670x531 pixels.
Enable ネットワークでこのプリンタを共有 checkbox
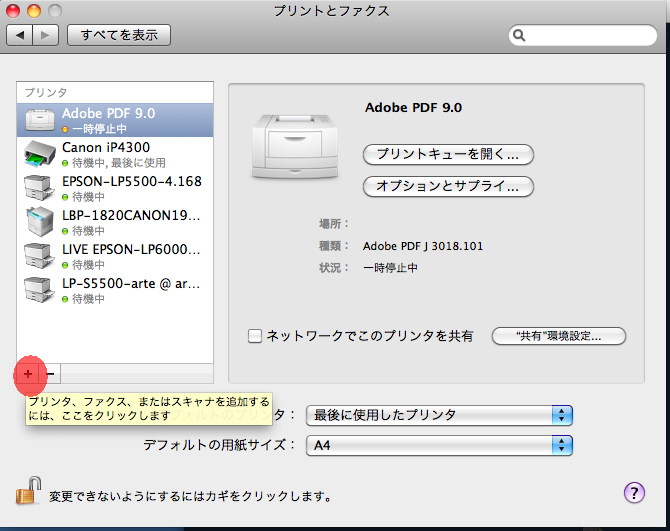click(x=255, y=336)
